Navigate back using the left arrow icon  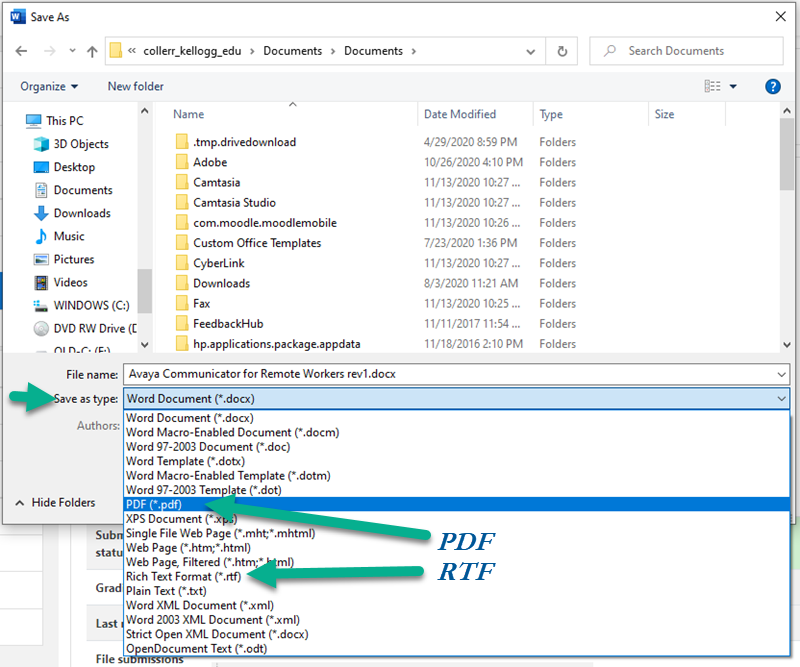(22, 50)
